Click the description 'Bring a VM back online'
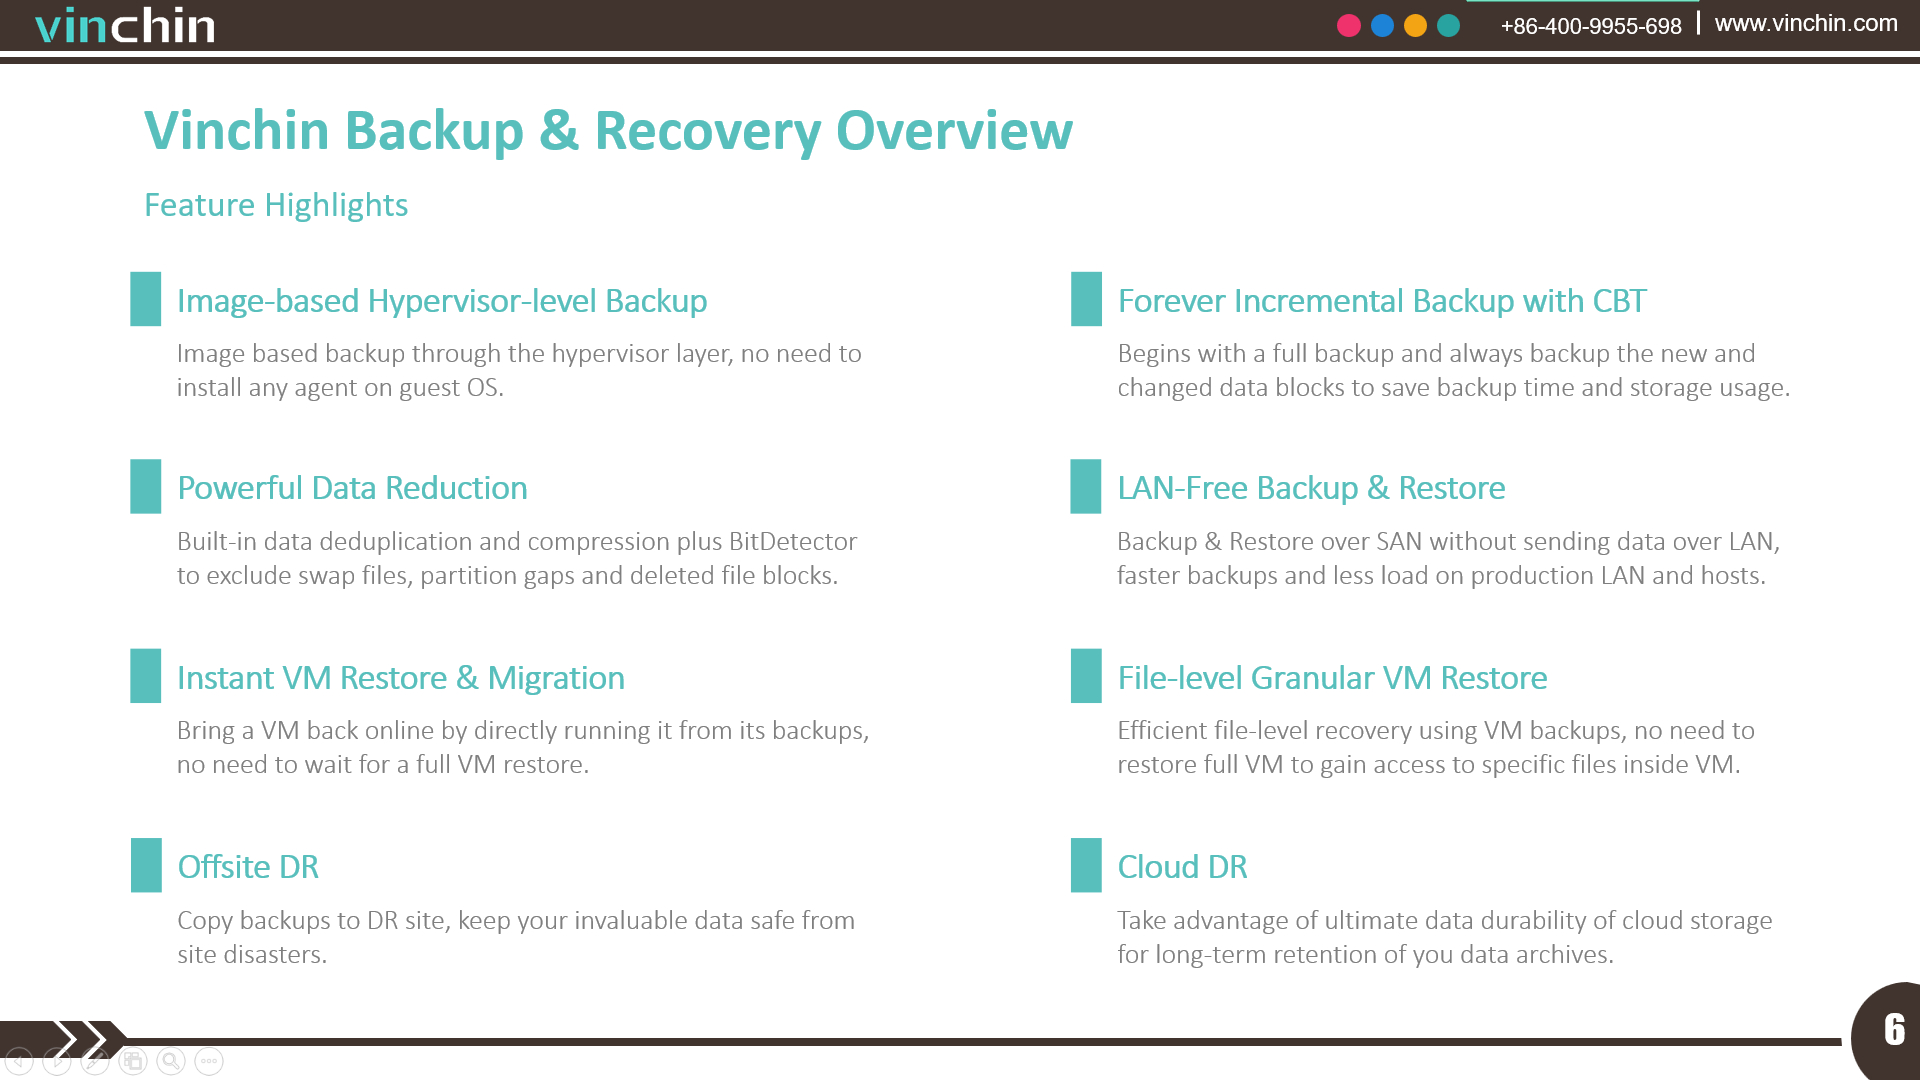 523,747
